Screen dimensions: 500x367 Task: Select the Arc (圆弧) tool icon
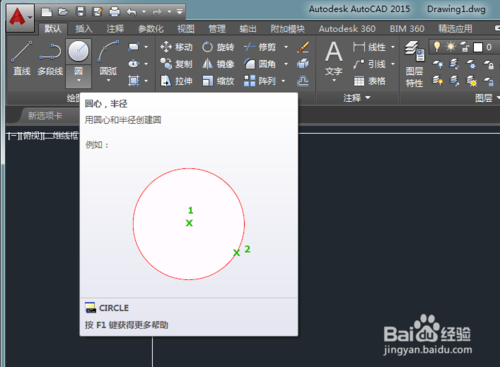point(108,52)
